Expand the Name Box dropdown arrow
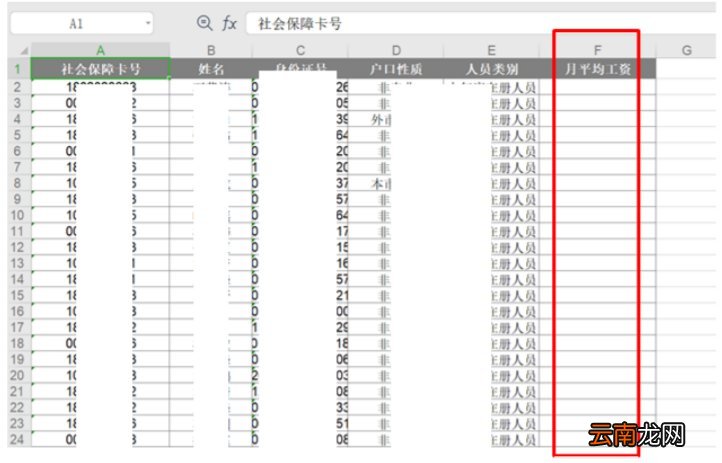This screenshot has height=463, width=722. click(x=148, y=23)
